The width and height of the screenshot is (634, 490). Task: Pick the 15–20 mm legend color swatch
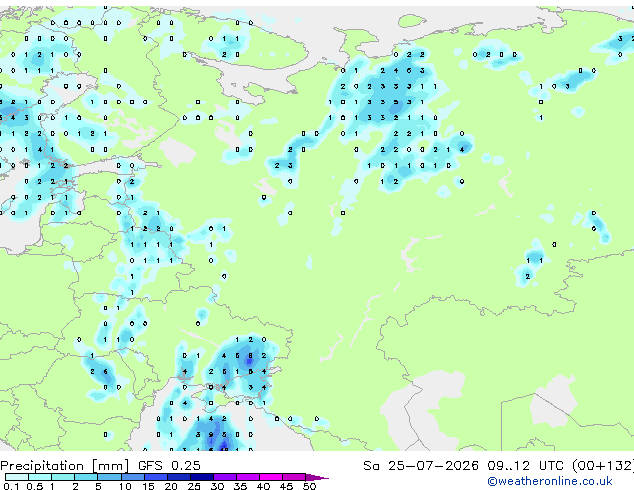click(x=155, y=477)
